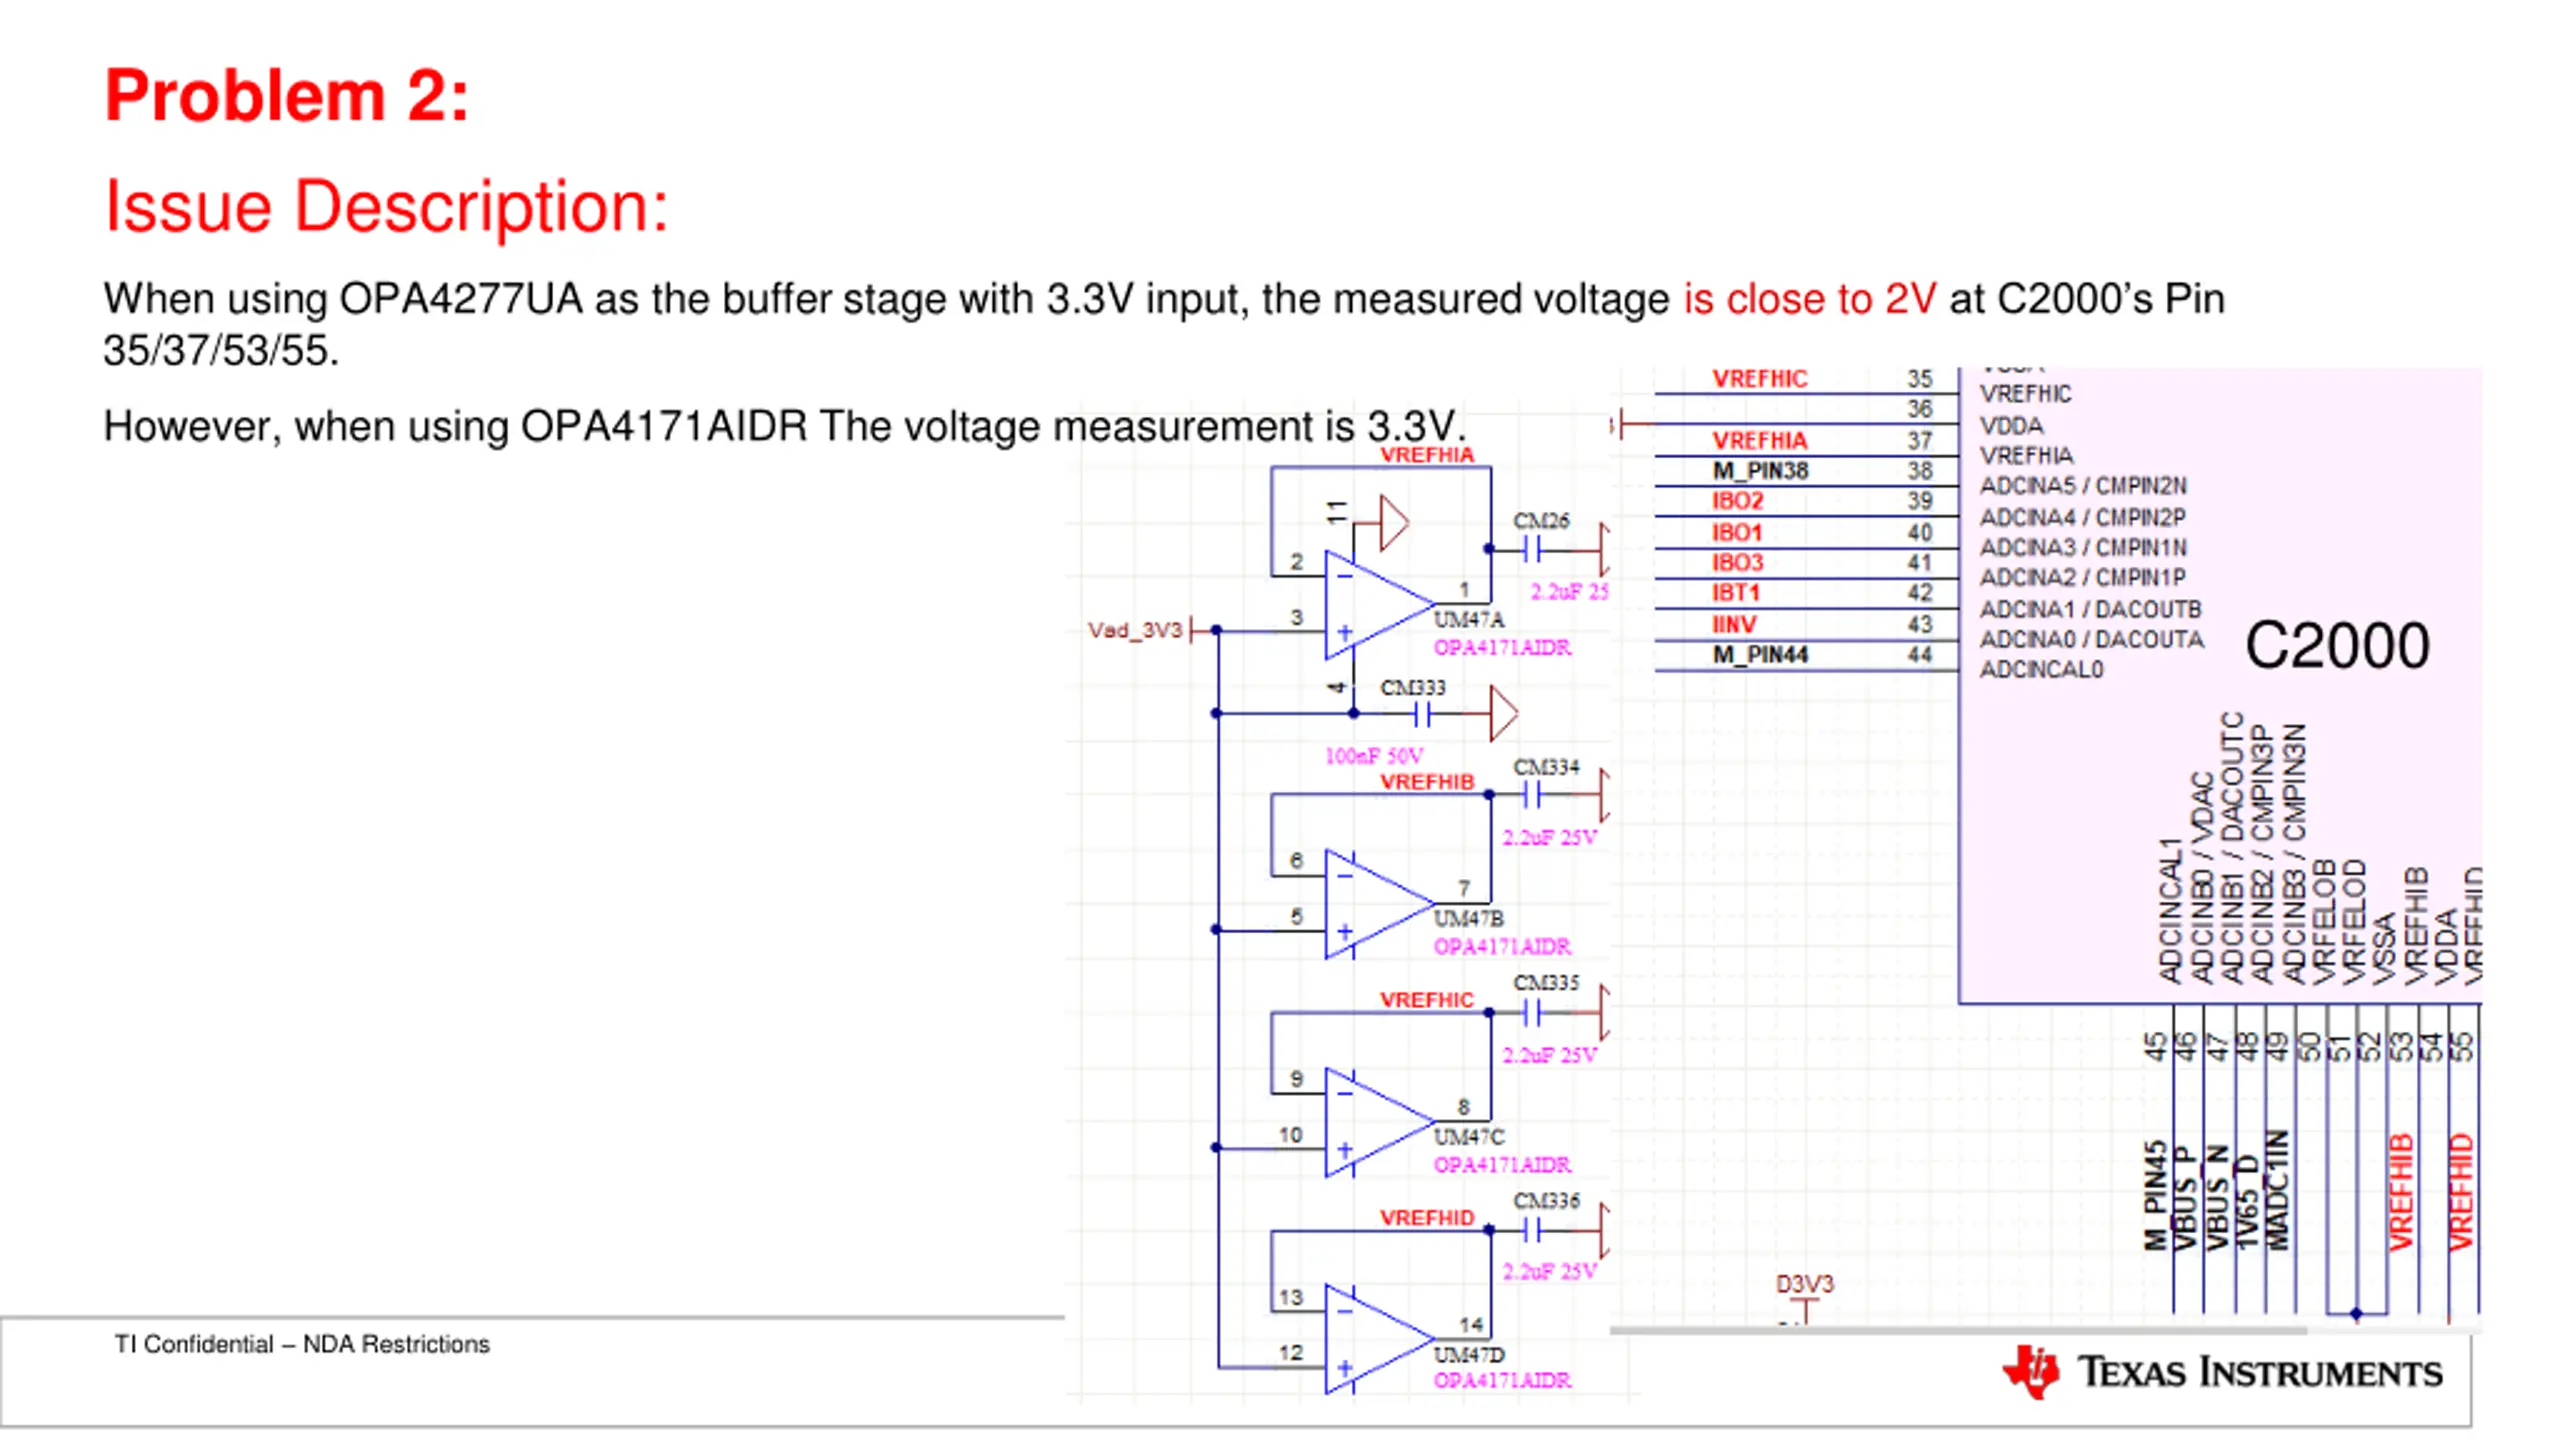2560x1440 pixels.
Task: Click the vertical VBUS_P net label
Action: pyautogui.click(x=2185, y=1198)
